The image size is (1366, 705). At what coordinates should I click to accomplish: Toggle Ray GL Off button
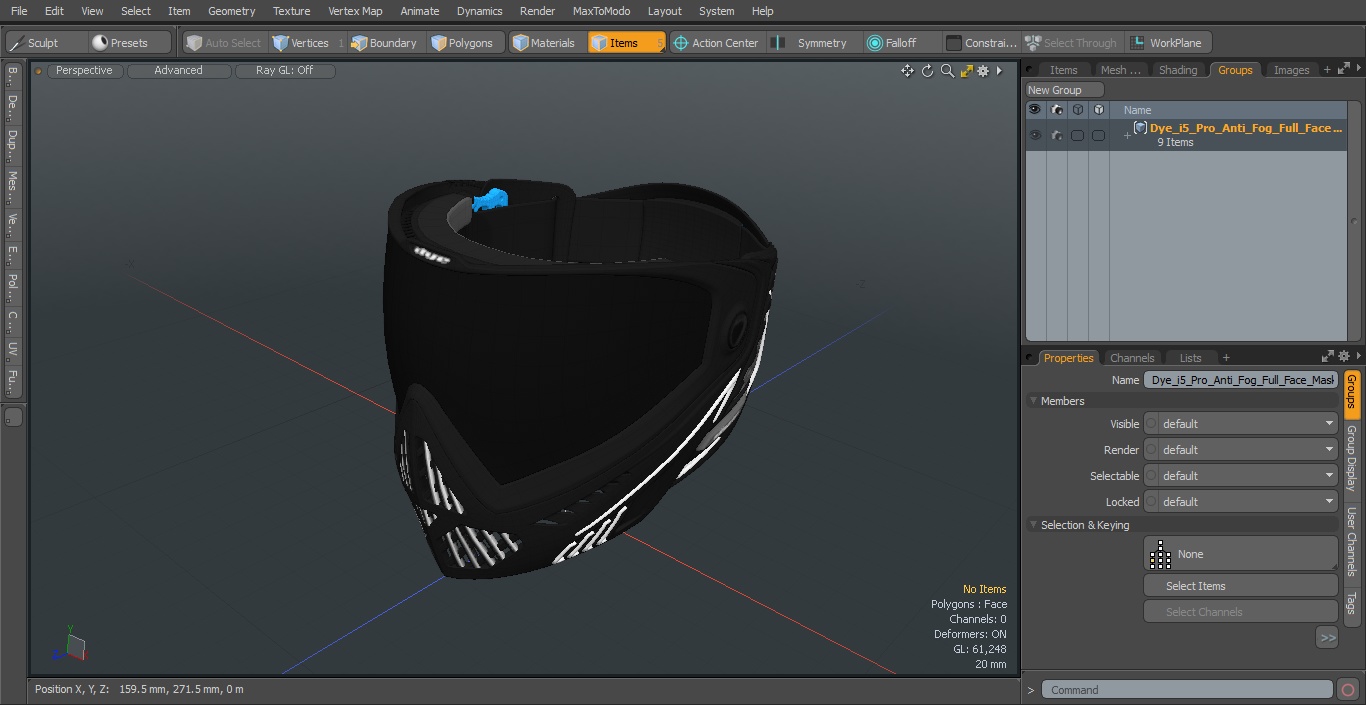coord(284,71)
